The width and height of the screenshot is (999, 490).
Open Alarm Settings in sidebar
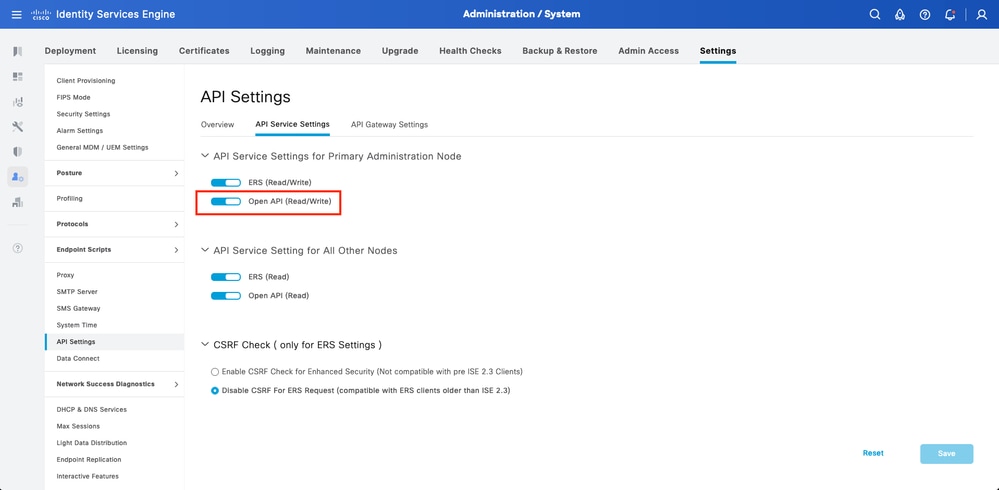click(80, 131)
